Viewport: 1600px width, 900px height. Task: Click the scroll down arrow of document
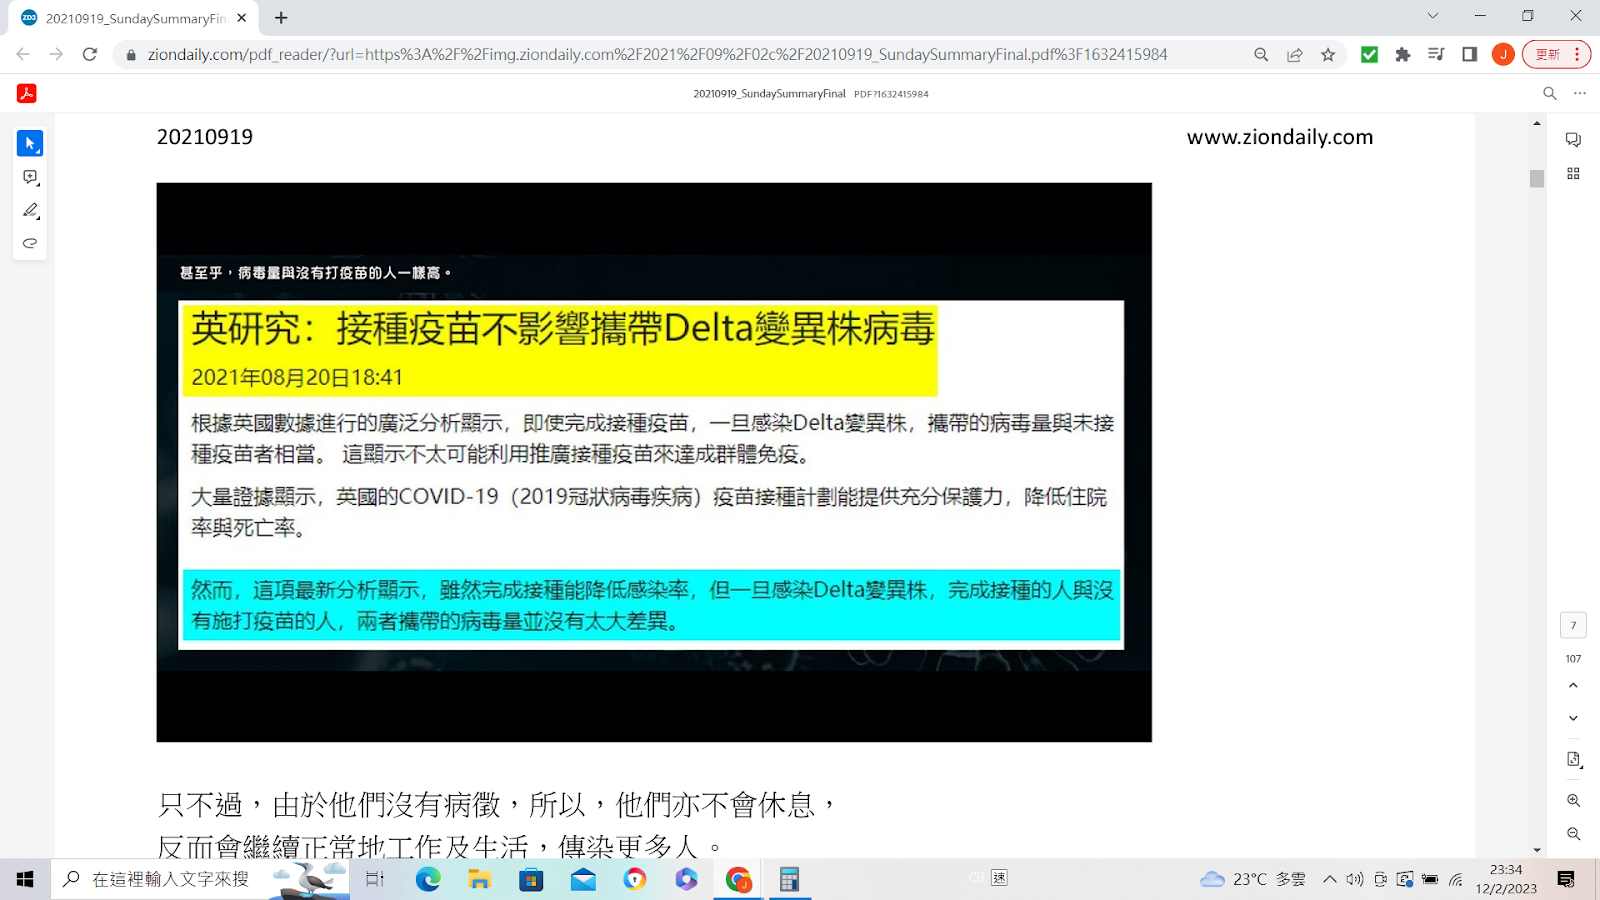1537,850
